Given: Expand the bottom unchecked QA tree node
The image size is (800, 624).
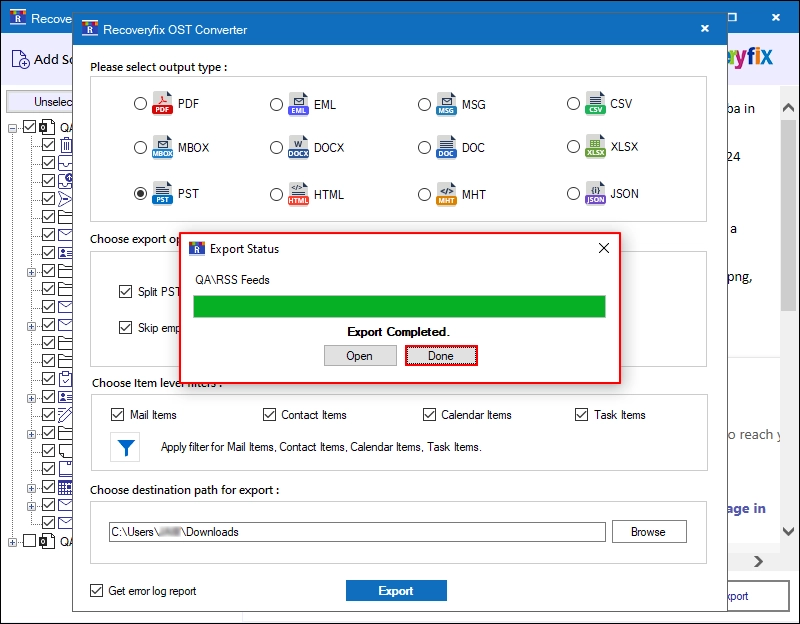Looking at the screenshot, I should click(12, 542).
